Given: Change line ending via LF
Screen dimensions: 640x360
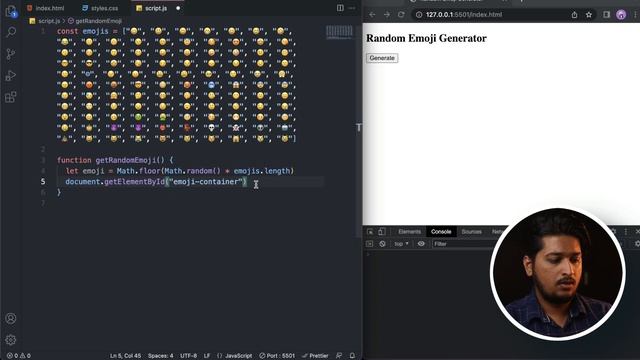Looking at the screenshot, I should click(207, 356).
